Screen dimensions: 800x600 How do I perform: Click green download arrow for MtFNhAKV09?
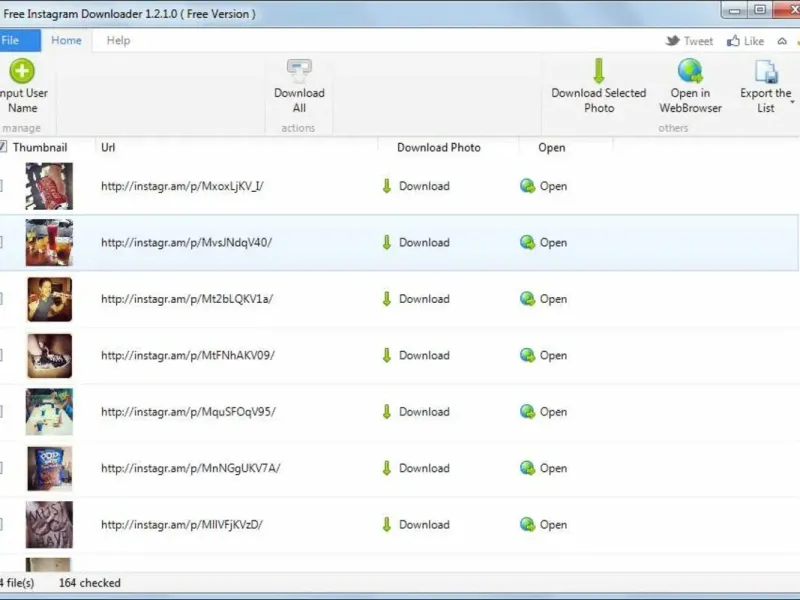(387, 355)
